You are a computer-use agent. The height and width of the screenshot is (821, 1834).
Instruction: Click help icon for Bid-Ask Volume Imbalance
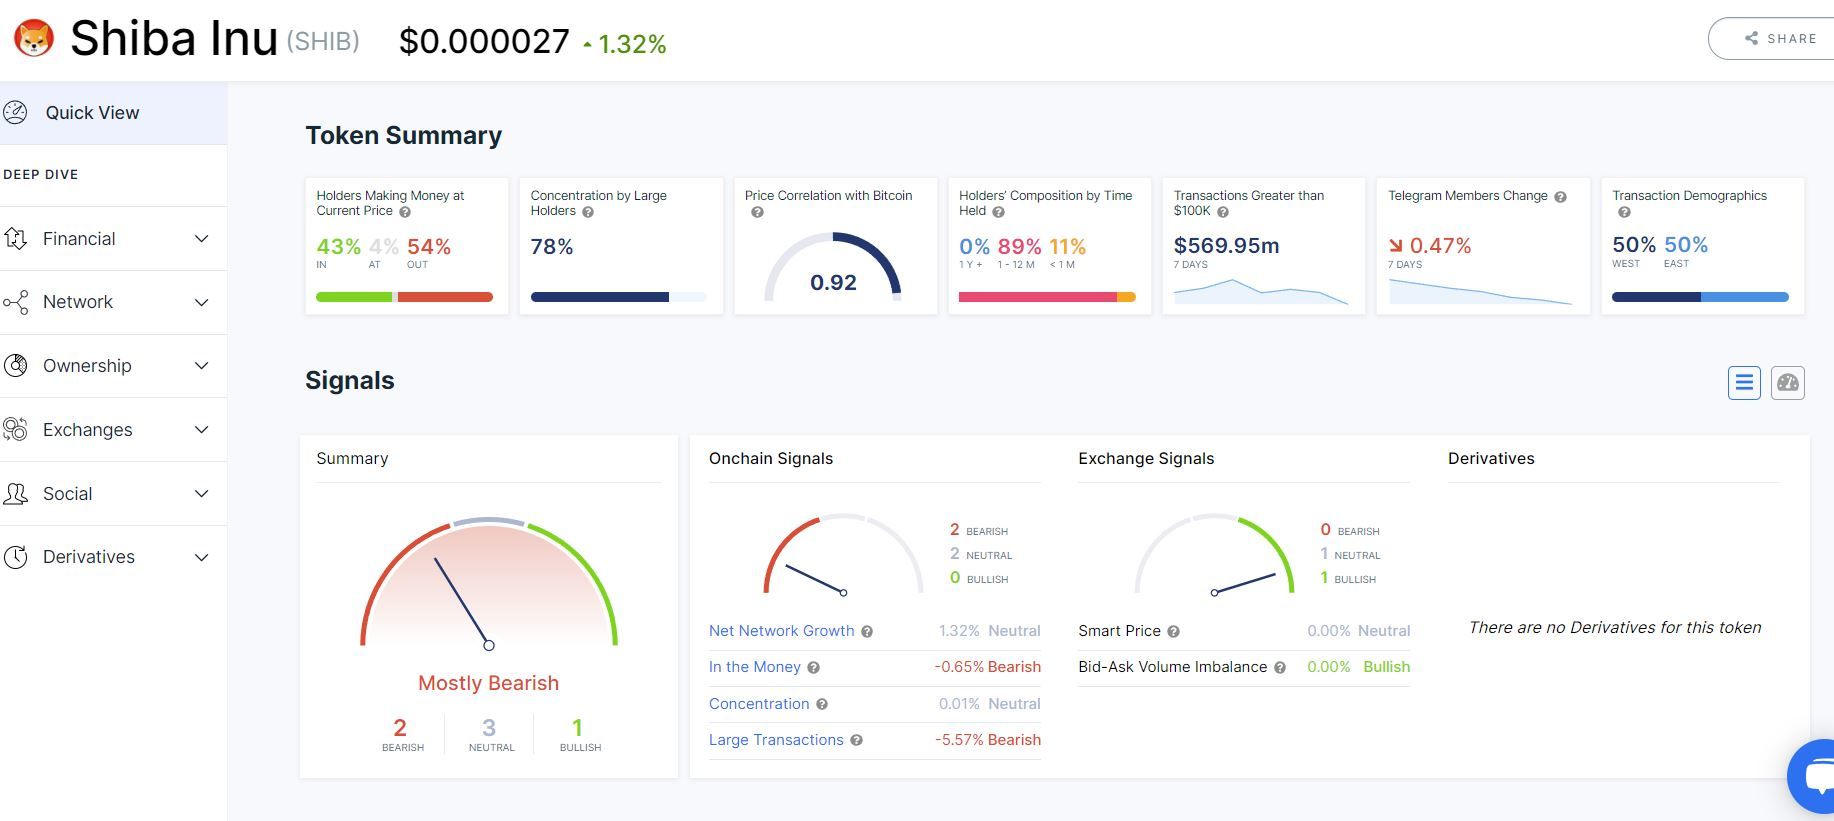1279,668
